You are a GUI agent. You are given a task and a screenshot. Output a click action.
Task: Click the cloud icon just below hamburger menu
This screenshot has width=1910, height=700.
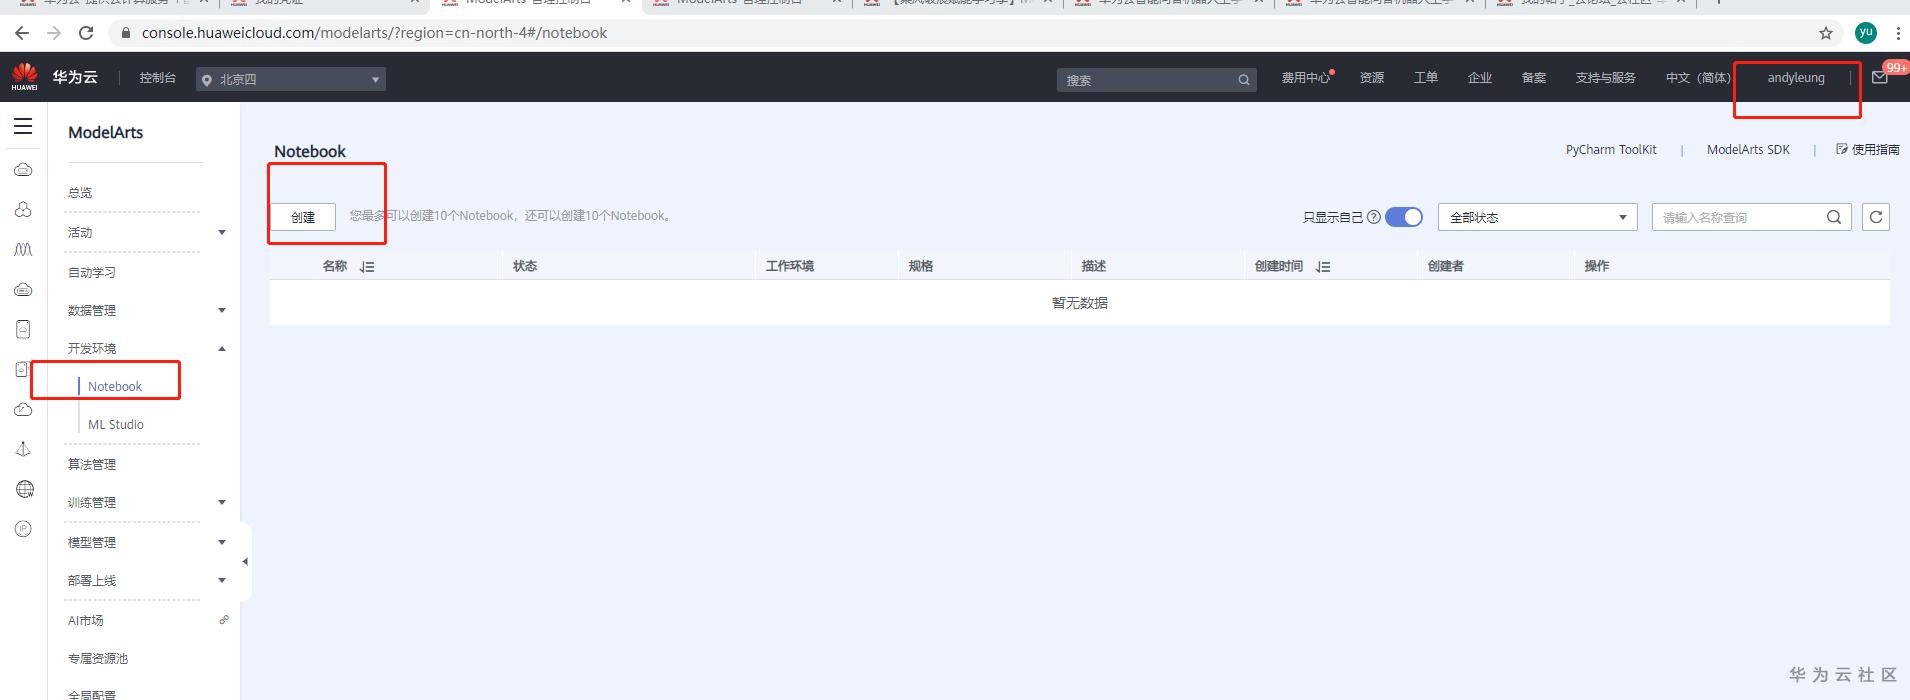pyautogui.click(x=23, y=169)
